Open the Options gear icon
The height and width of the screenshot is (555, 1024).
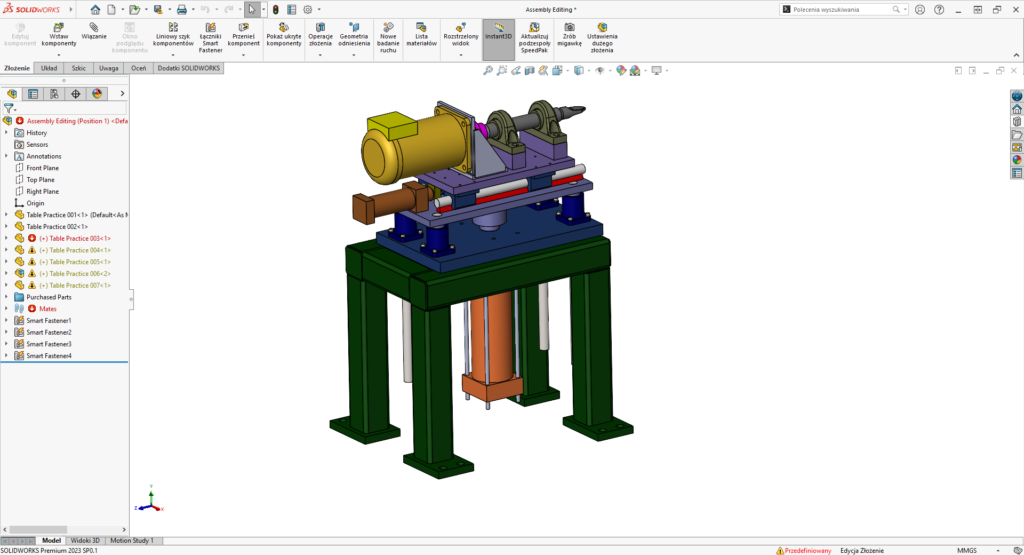tap(308, 10)
